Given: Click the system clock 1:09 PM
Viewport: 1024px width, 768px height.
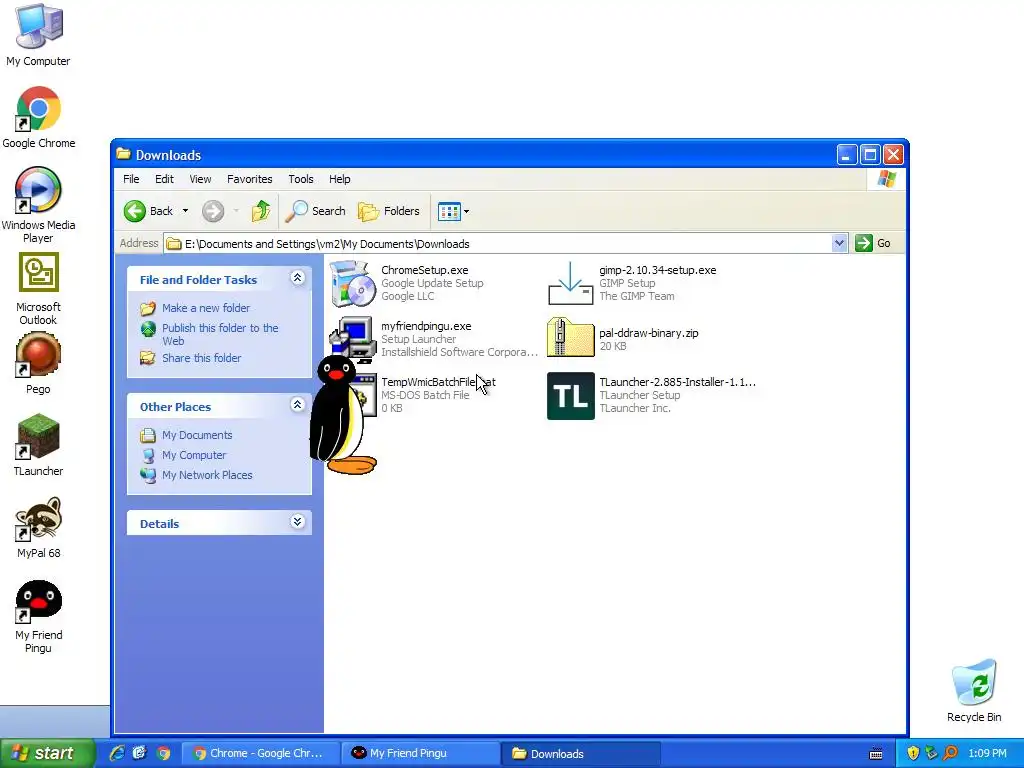Looking at the screenshot, I should click(987, 753).
